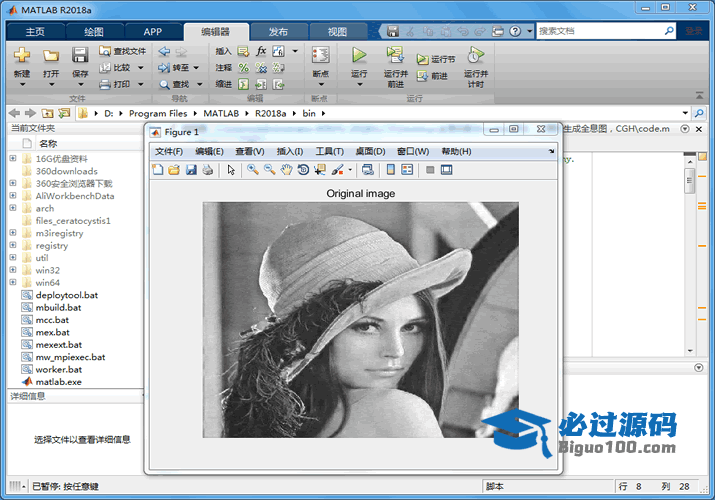Click the fx insert function icon
The image size is (715, 500).
(261, 51)
